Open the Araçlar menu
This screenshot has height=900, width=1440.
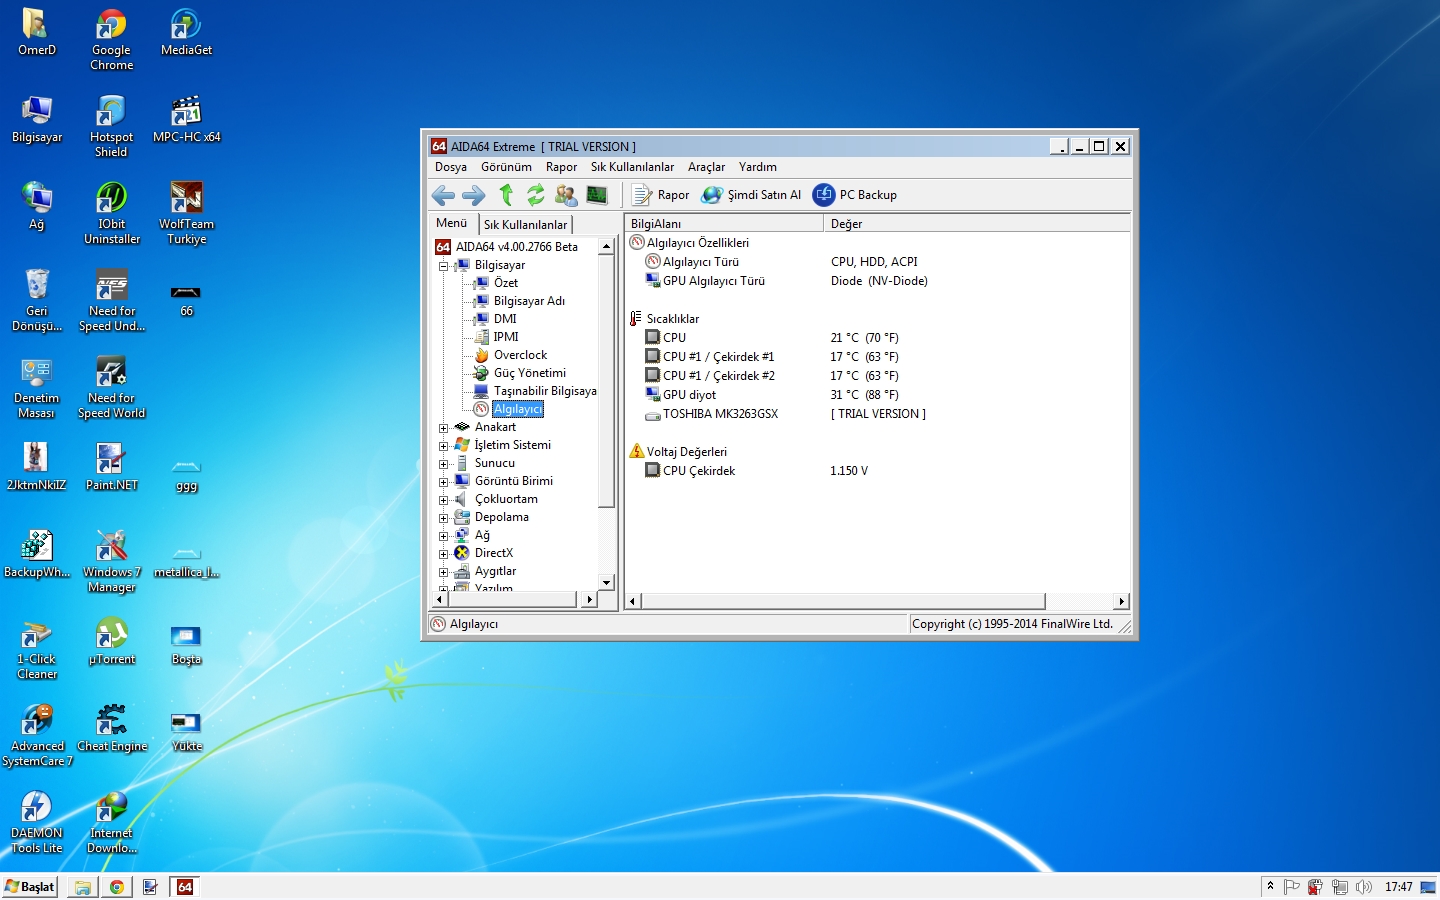click(x=706, y=167)
